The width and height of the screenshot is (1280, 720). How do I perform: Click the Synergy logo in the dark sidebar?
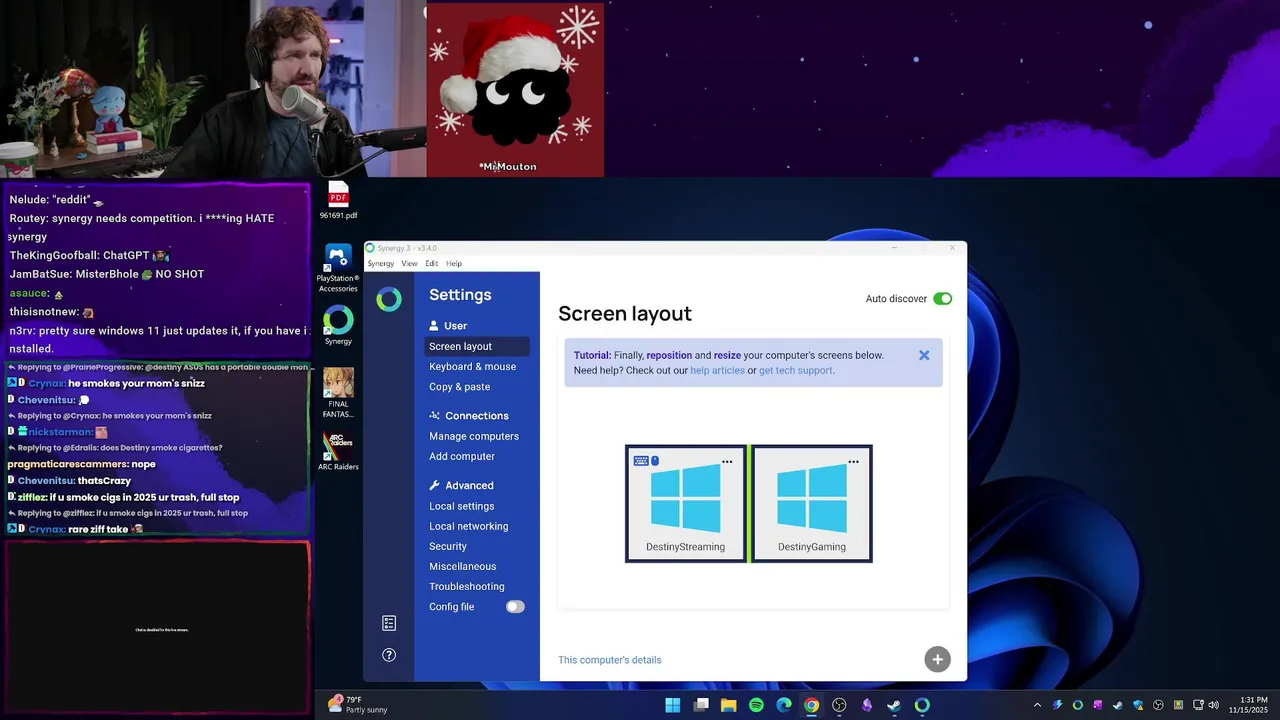(389, 298)
